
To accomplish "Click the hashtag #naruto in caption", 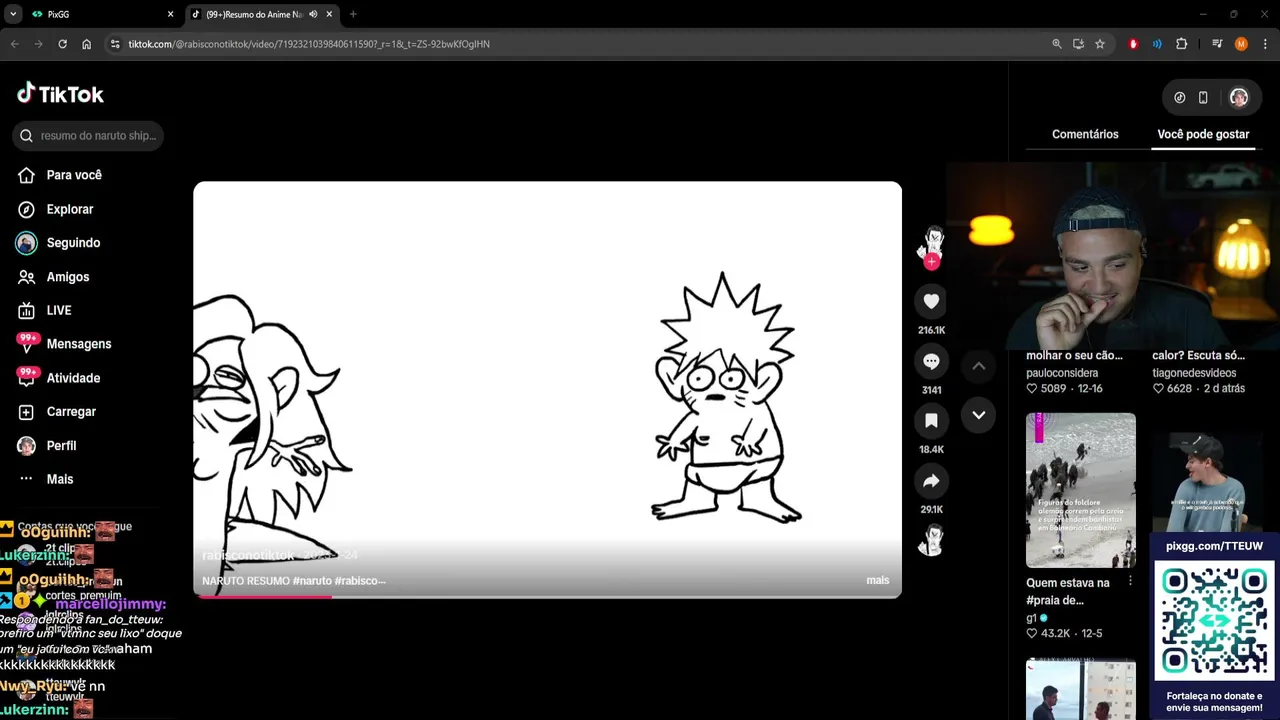I will [x=314, y=581].
